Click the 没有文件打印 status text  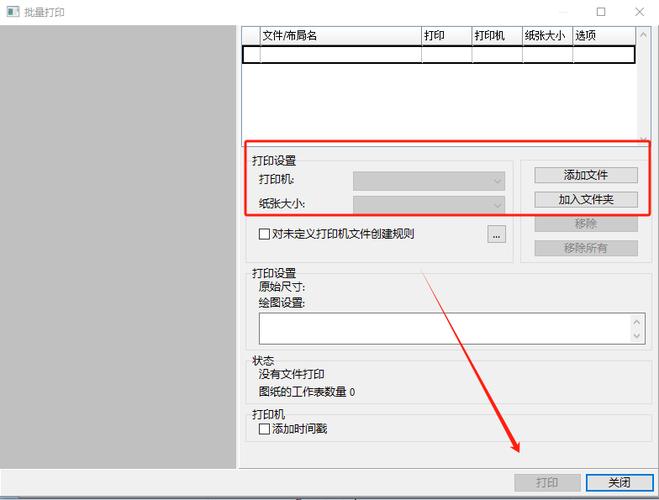[x=291, y=374]
